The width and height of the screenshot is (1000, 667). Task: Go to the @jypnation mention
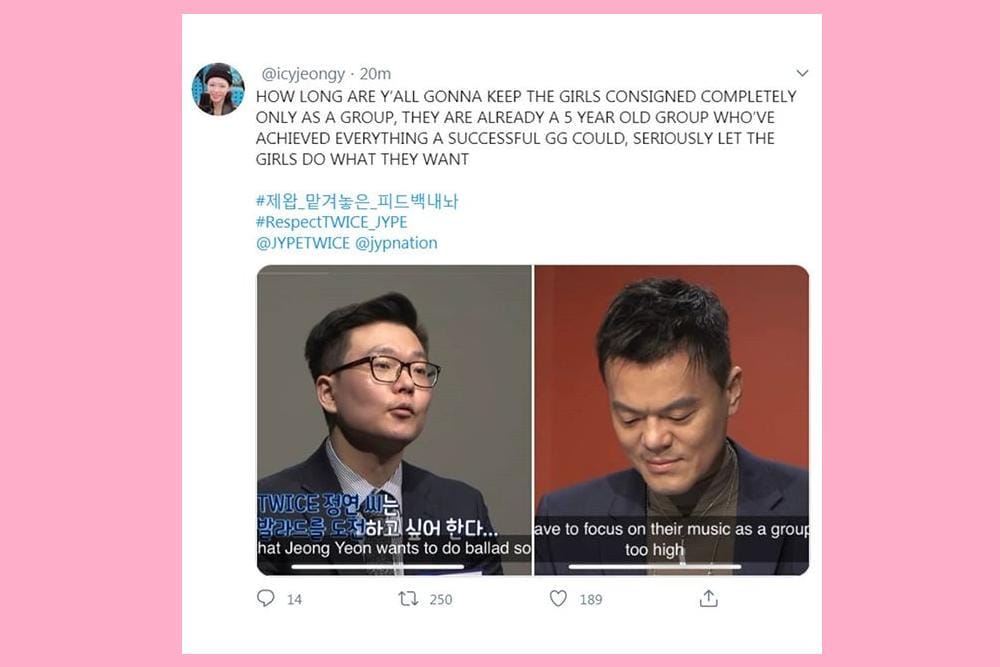point(396,243)
